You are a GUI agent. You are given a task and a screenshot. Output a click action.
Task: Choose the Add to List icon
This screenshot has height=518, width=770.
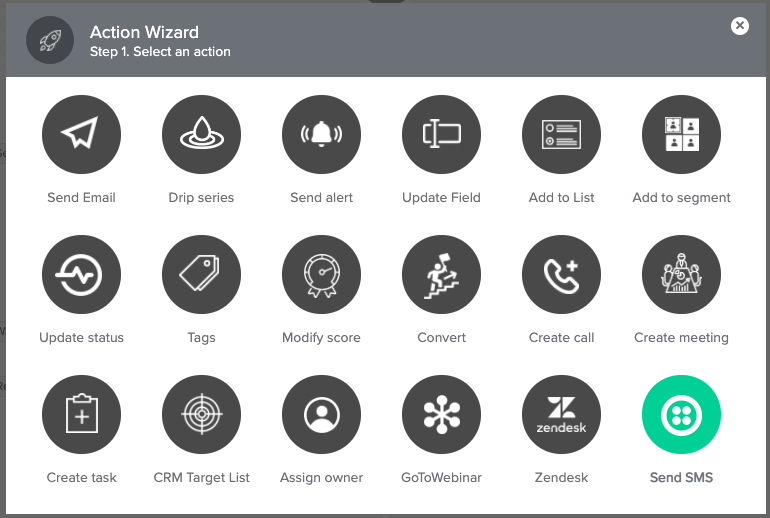[561, 135]
